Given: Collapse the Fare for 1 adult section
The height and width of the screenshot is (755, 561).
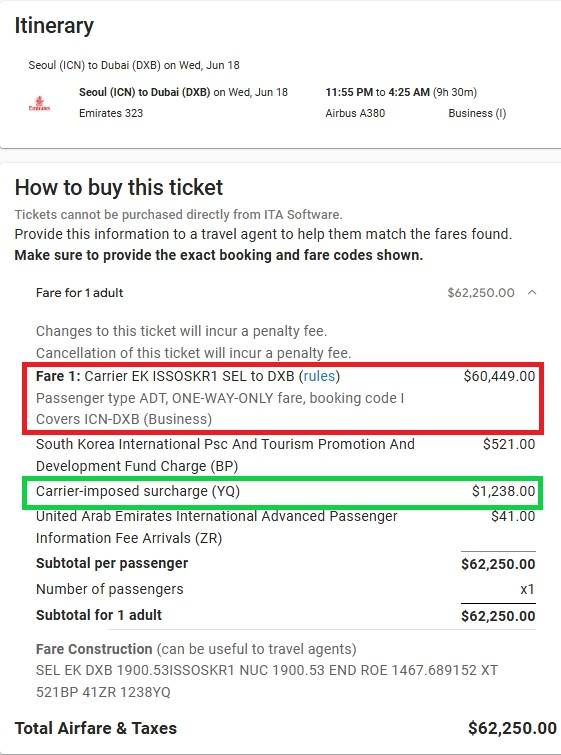Looking at the screenshot, I should tap(532, 292).
